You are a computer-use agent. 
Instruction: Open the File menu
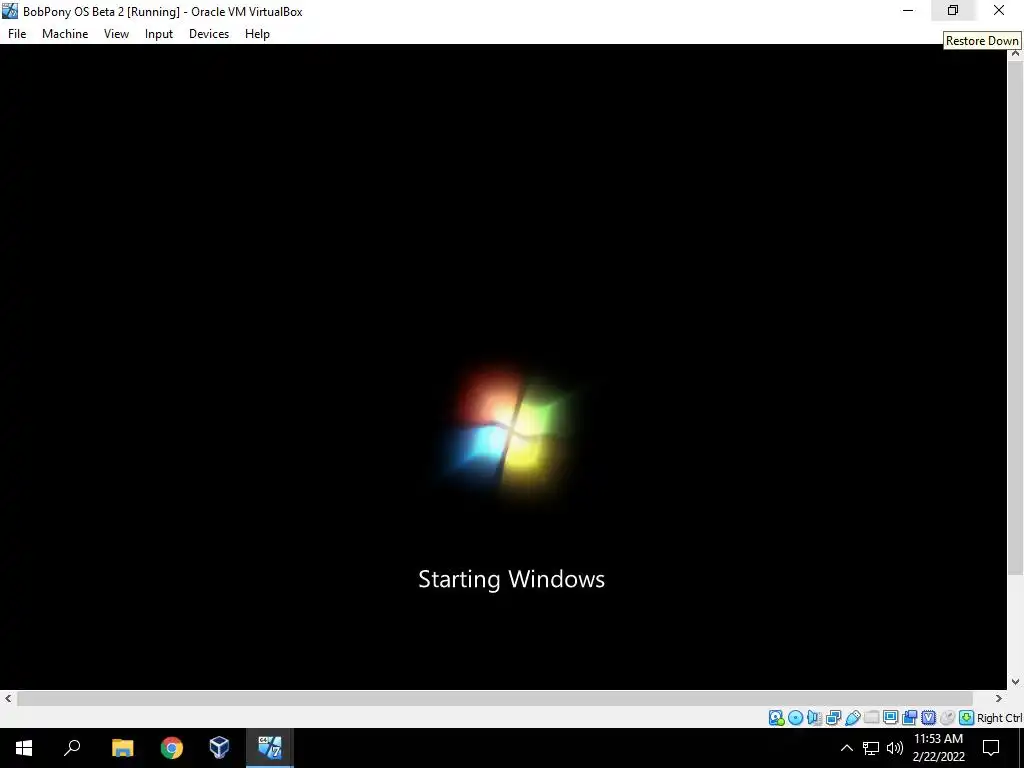click(x=17, y=34)
